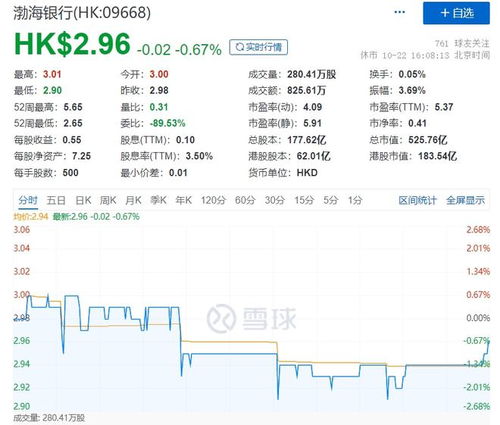500x425 pixels.
Task: Click the 每股净资产 value 7.25
Action: click(x=81, y=156)
